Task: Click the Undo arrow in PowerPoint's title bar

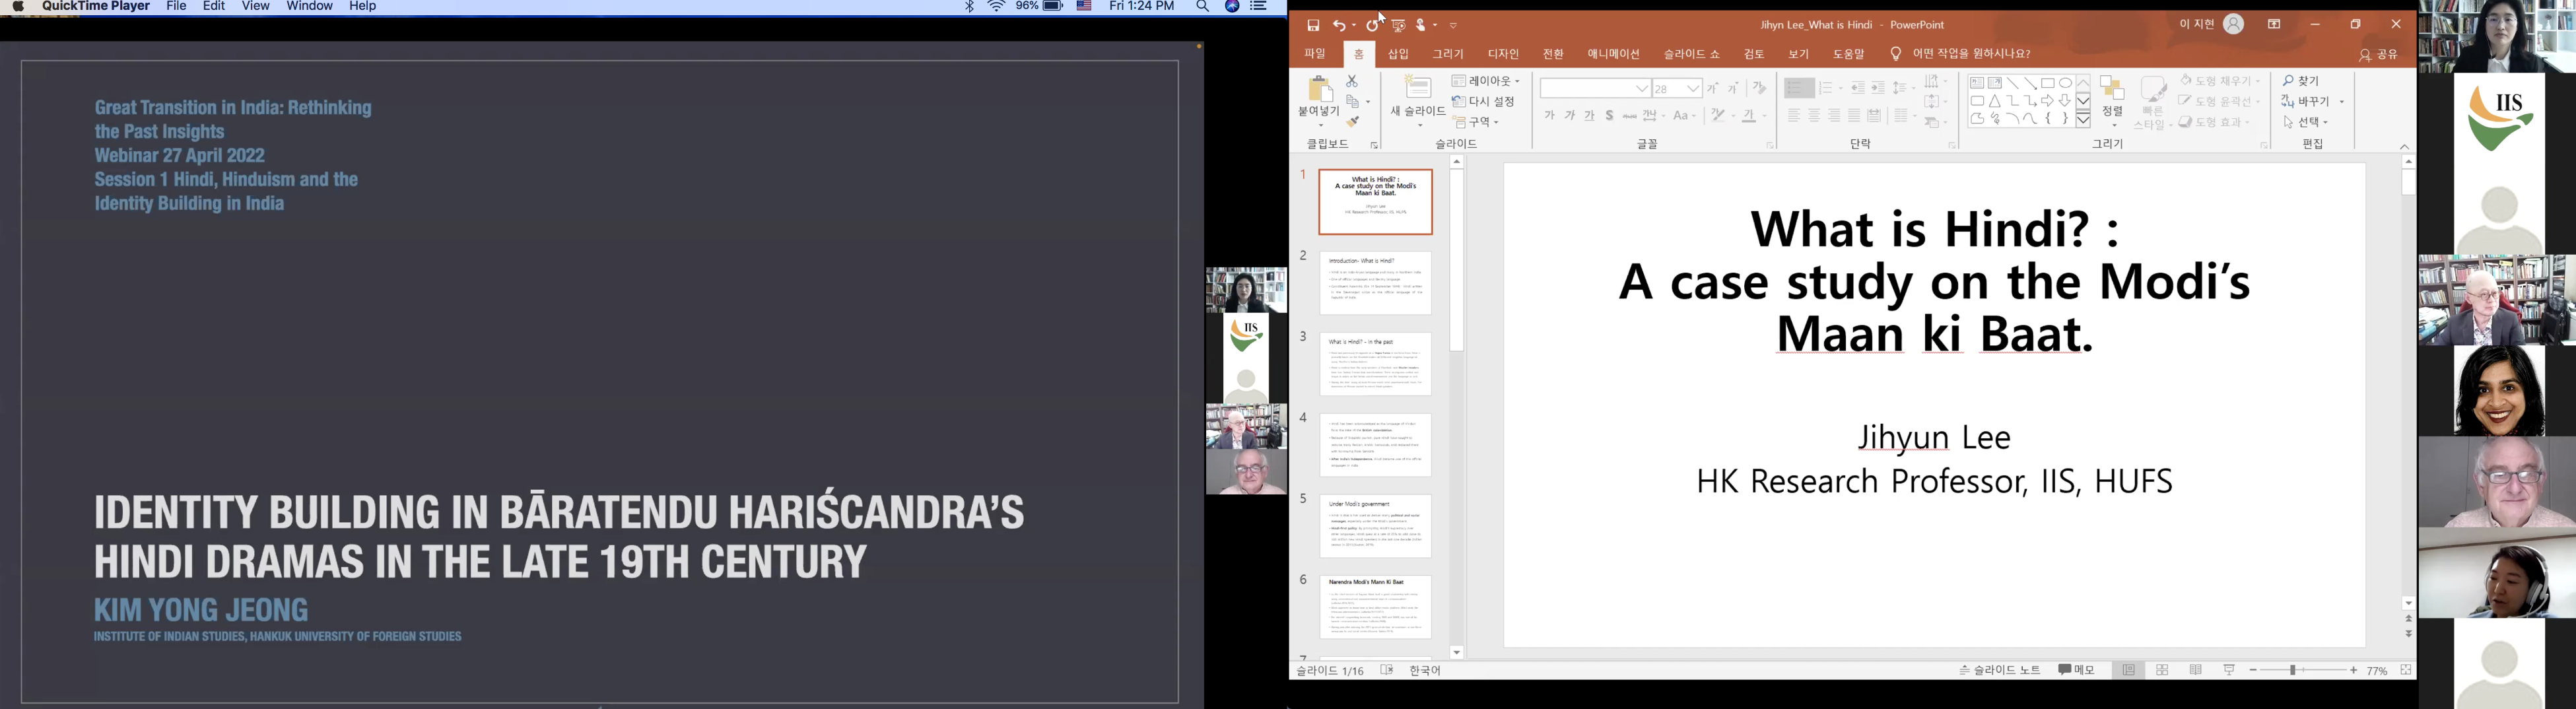Action: (1339, 25)
